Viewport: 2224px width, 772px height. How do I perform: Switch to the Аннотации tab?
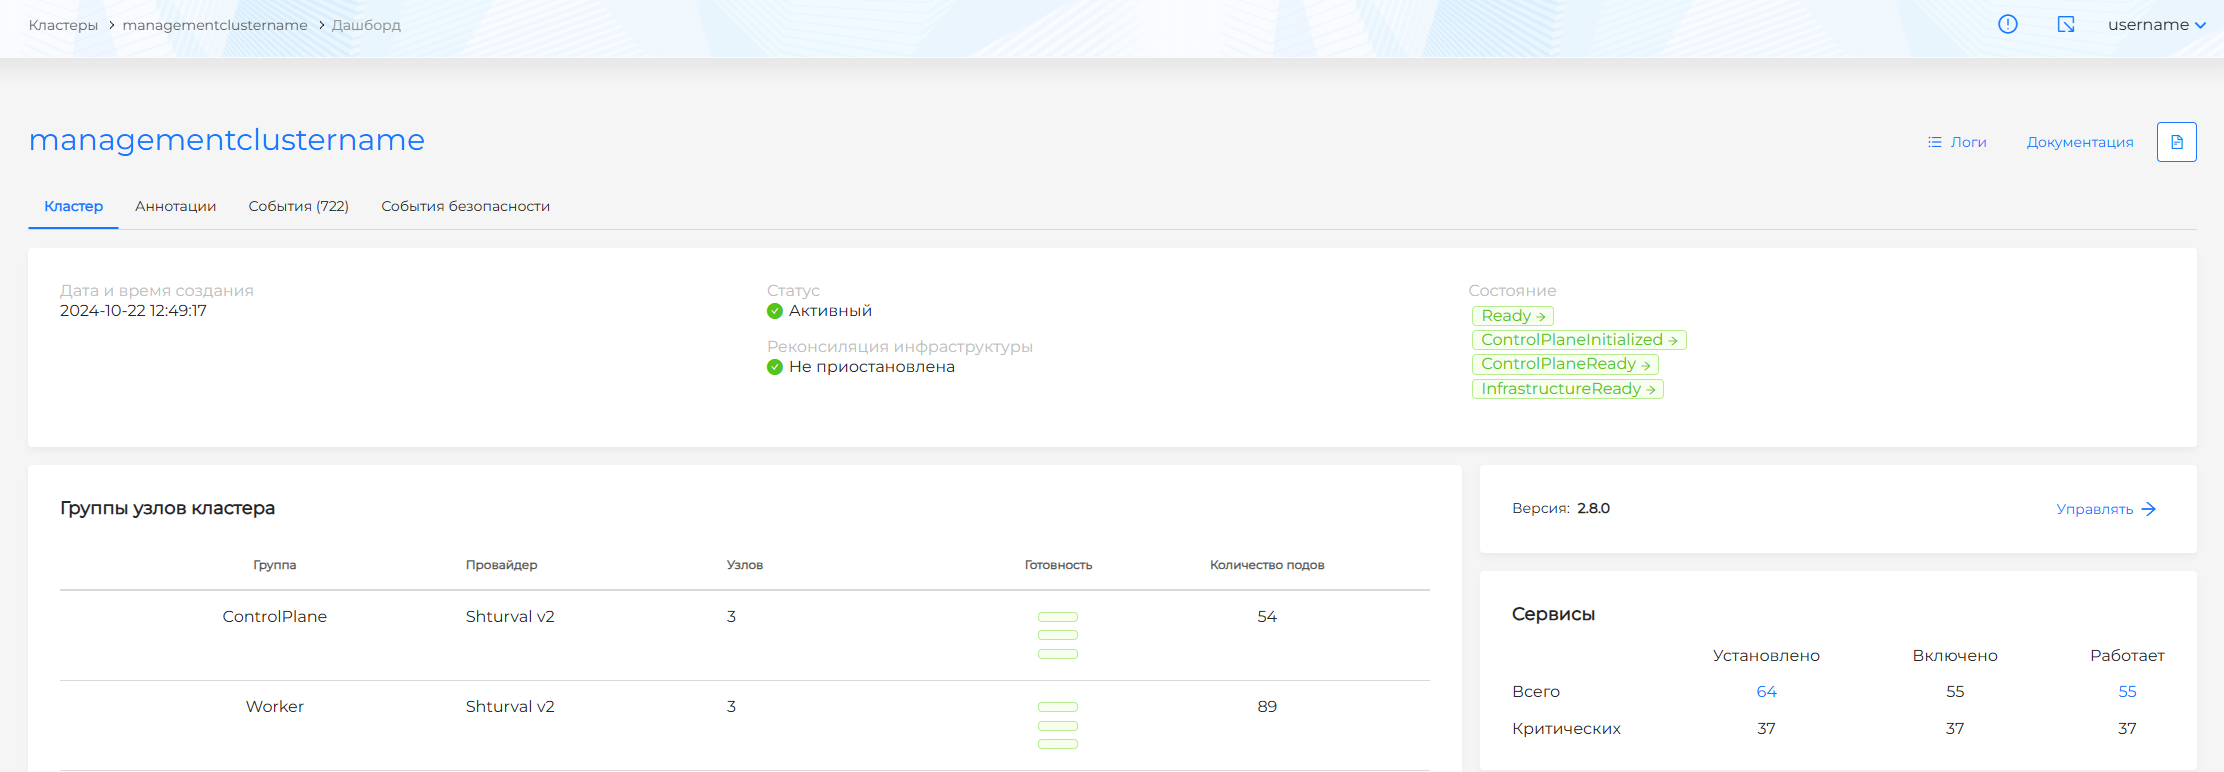tap(175, 206)
